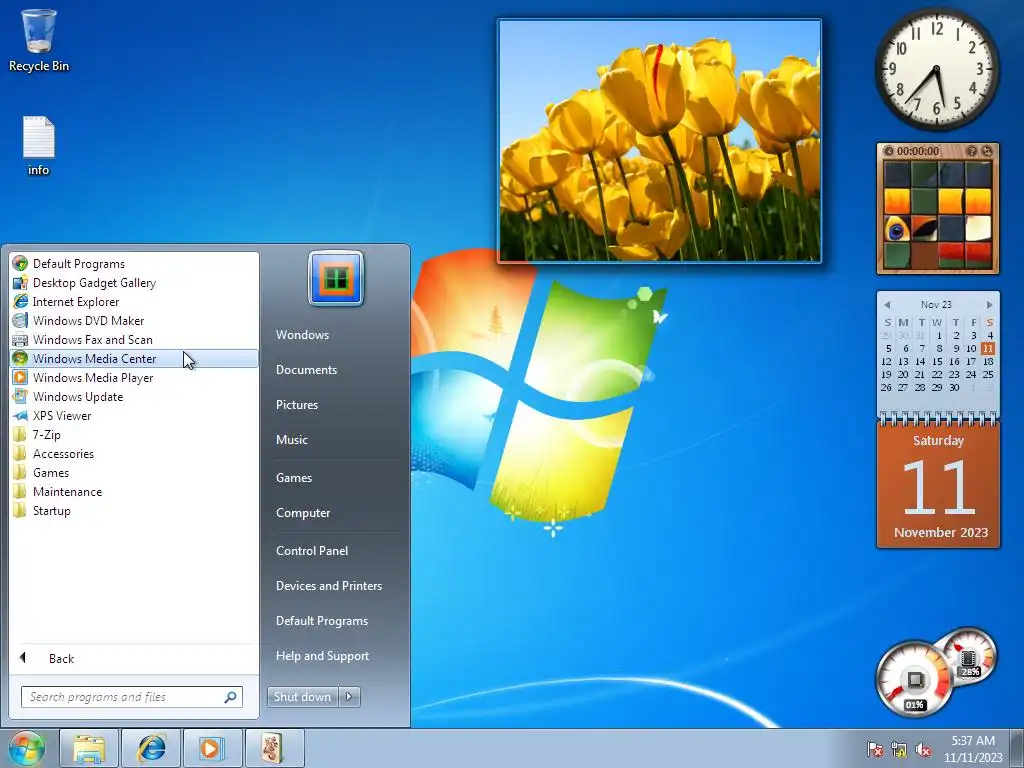Image resolution: width=1024 pixels, height=768 pixels.
Task: Open the Mahjong game taskbar icon
Action: point(273,748)
